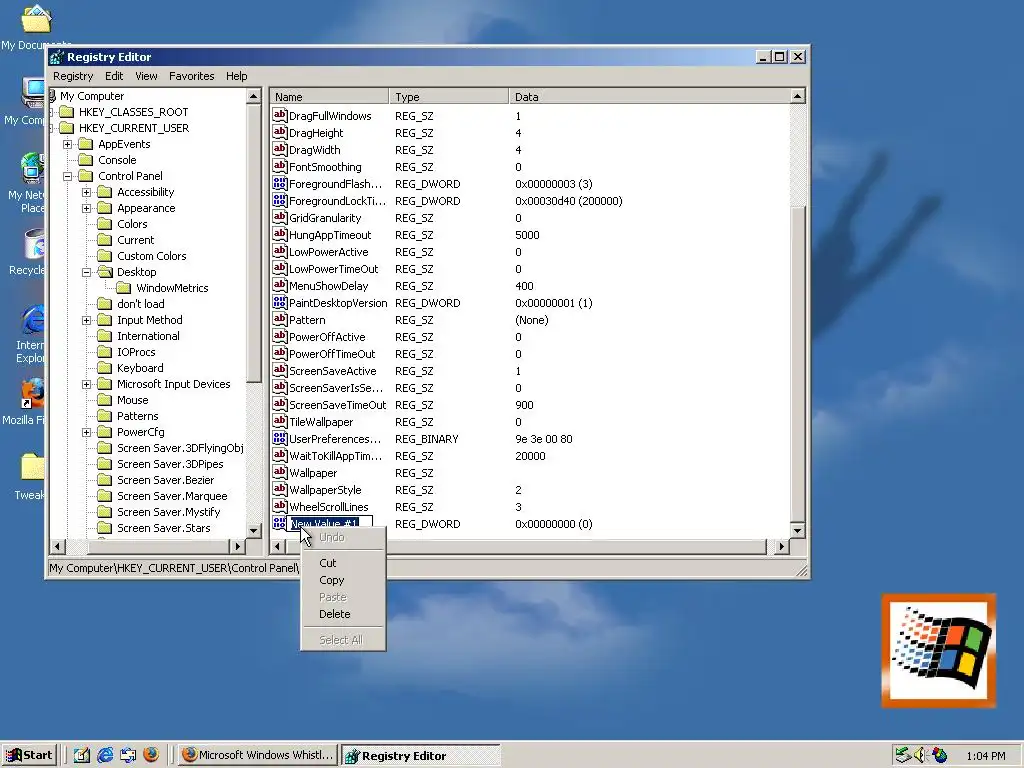Image resolution: width=1024 pixels, height=768 pixels.
Task: Choose Copy from the context menu
Action: (x=343, y=580)
